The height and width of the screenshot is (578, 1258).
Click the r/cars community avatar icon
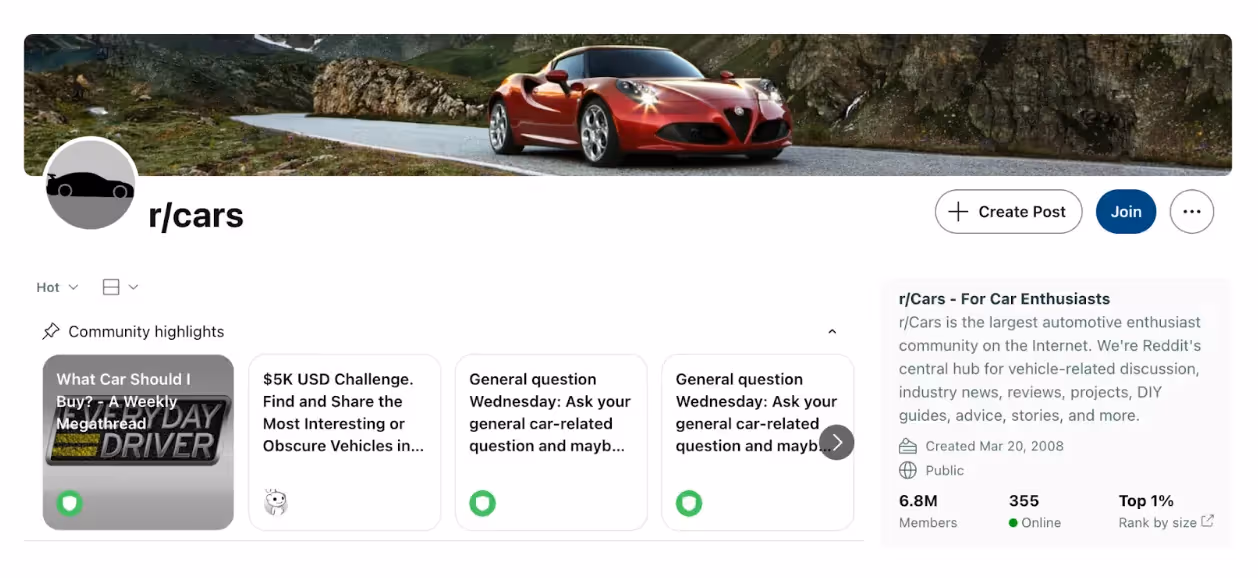(x=90, y=185)
